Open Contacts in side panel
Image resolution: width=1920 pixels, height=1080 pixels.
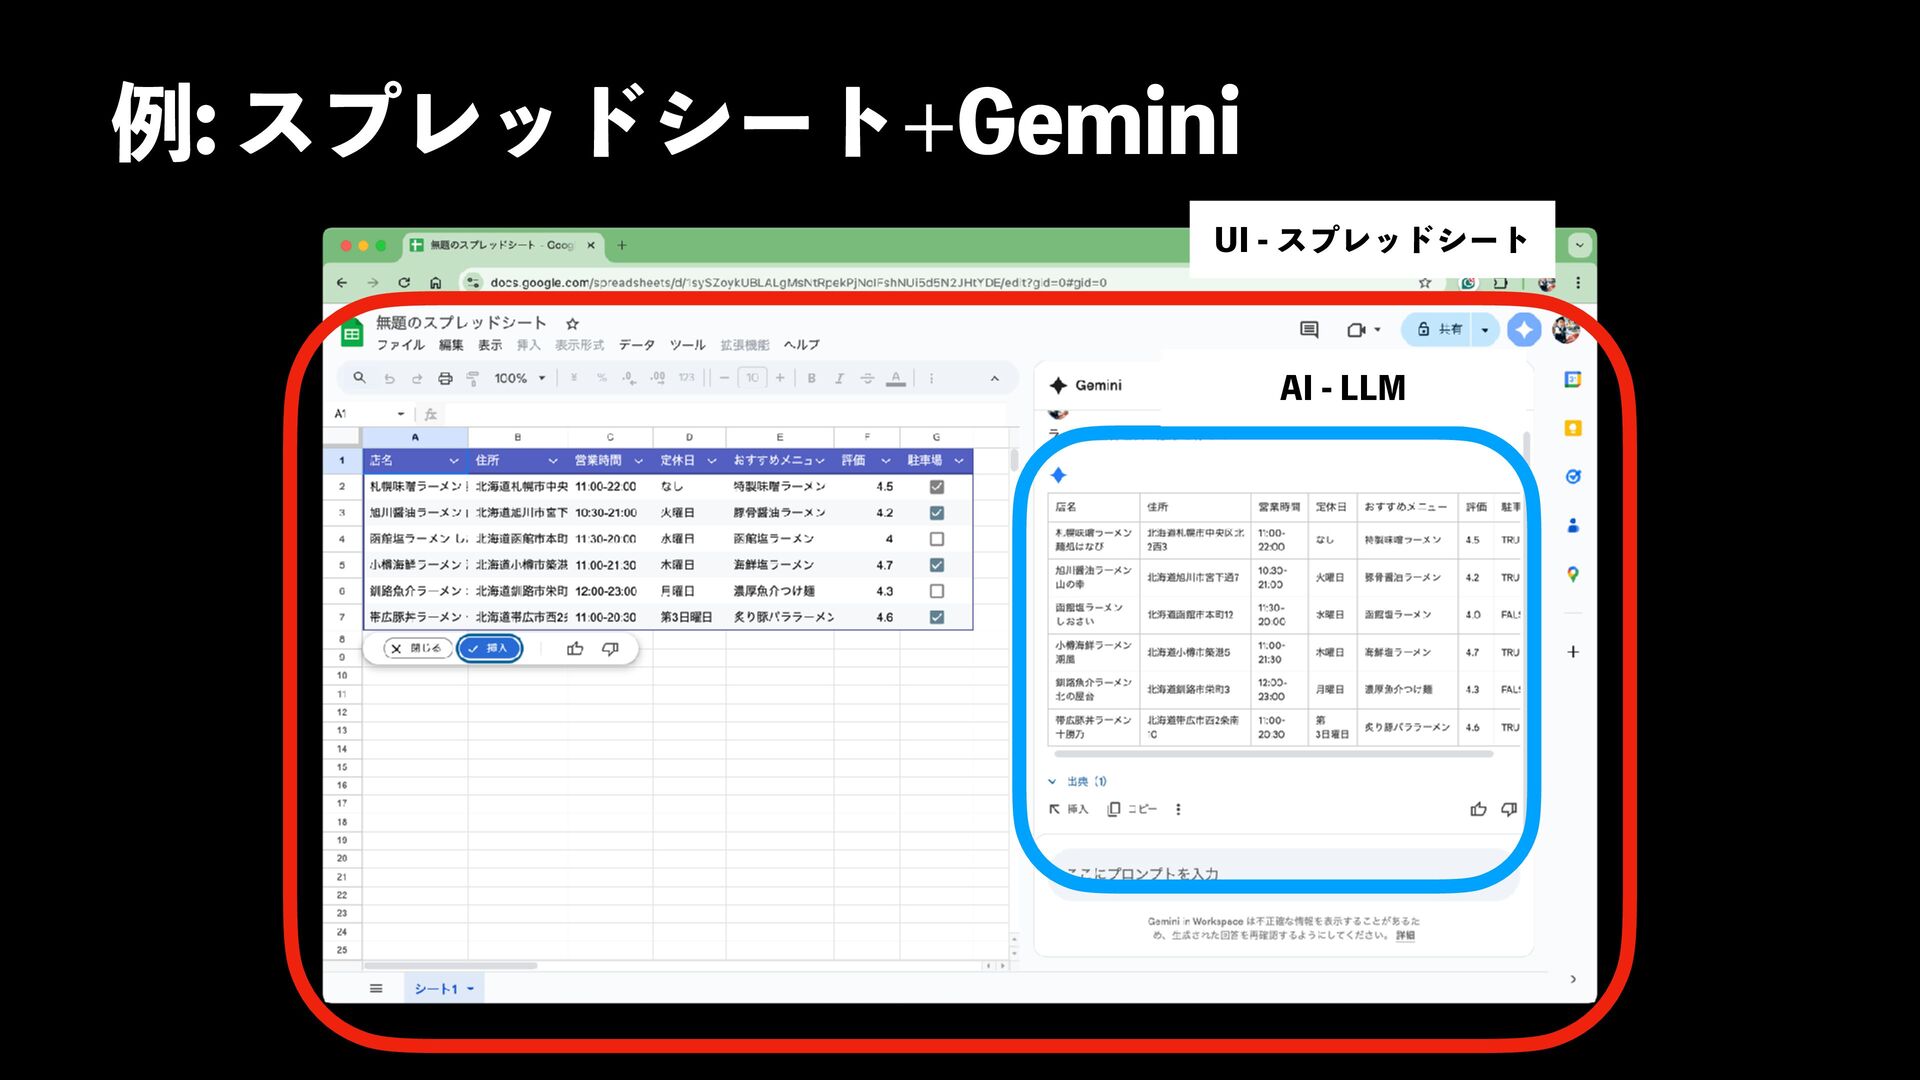[1573, 525]
